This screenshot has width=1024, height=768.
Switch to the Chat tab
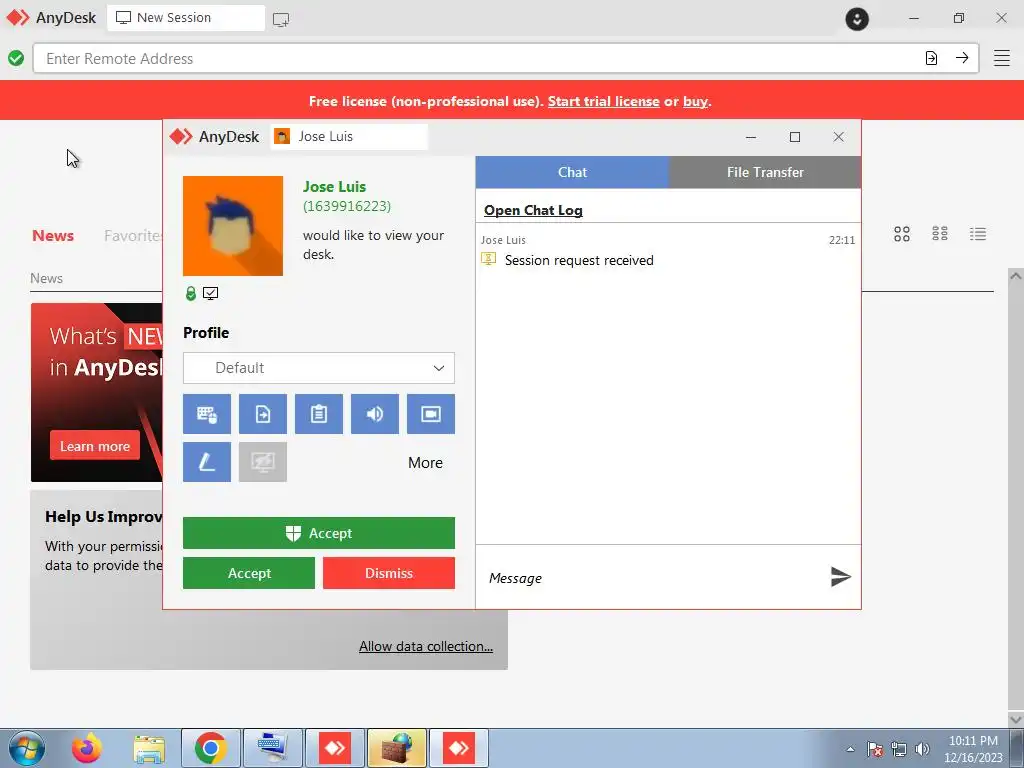572,172
